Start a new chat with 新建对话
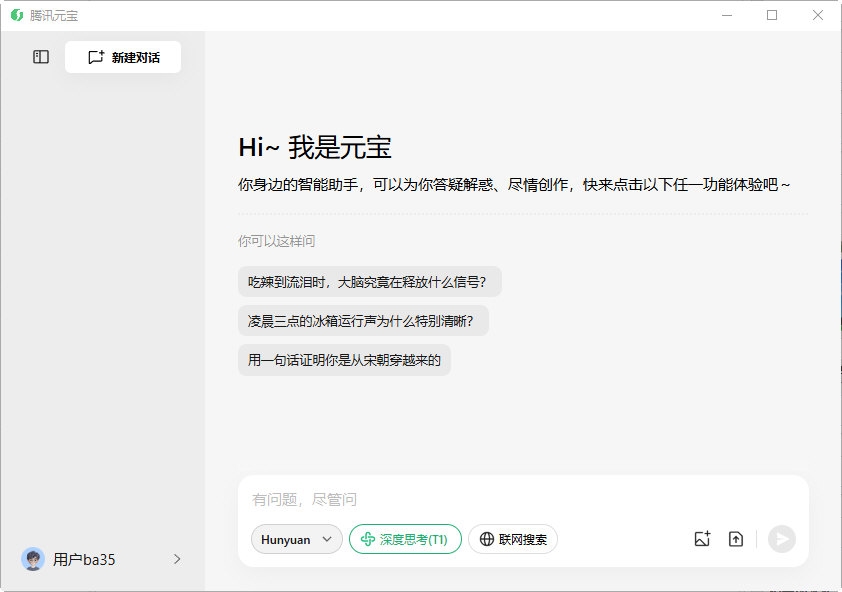The height and width of the screenshot is (592, 842). (123, 57)
